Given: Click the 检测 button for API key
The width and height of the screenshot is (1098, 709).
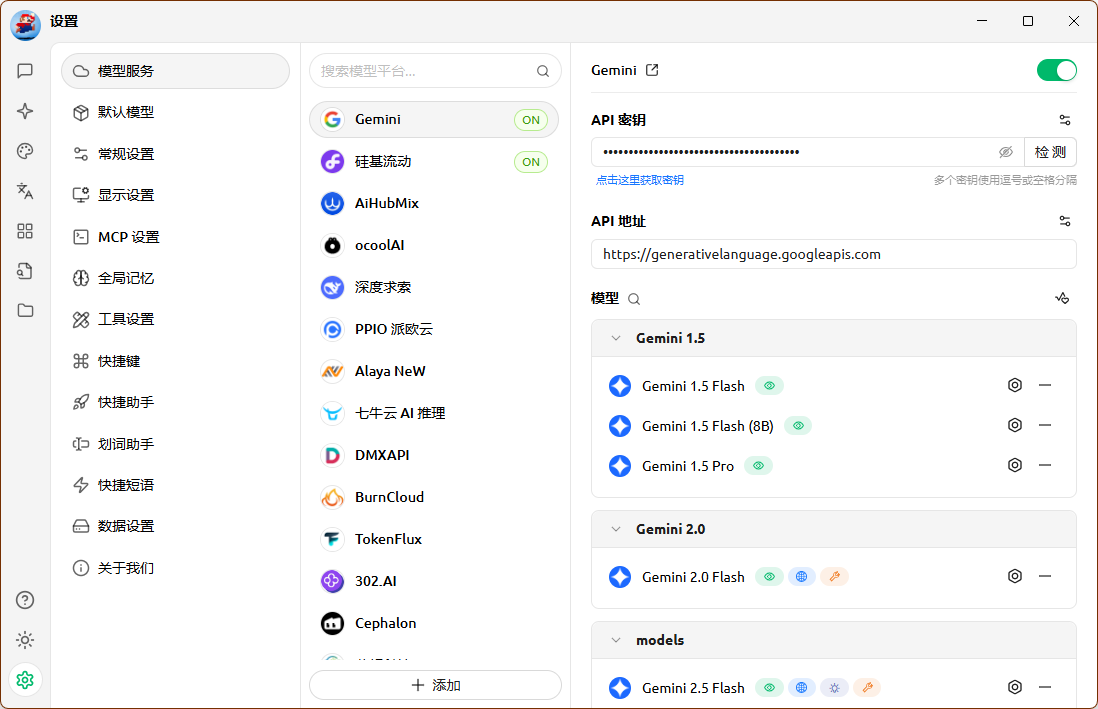Looking at the screenshot, I should [1050, 152].
